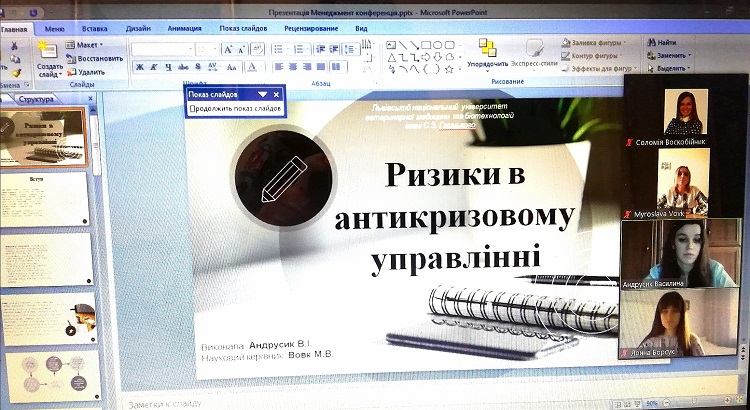750x410 pixels.
Task: Open the Вид ribbon tab
Action: [361, 29]
